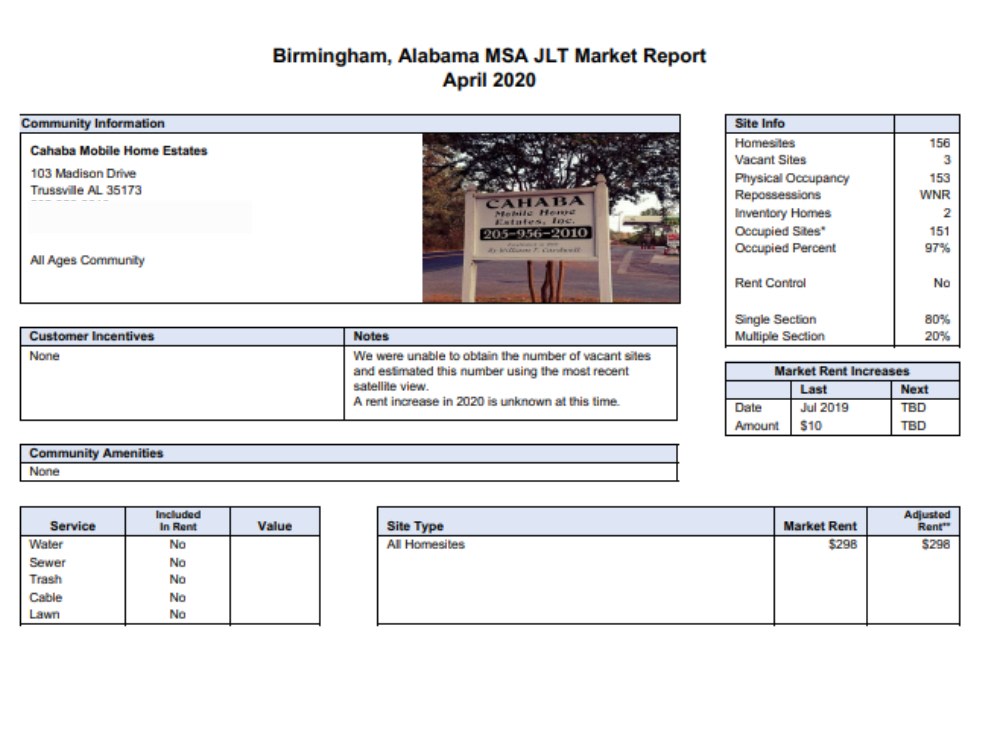Select the 'Included In Rent' column header
1000x750 pixels.
178,520
